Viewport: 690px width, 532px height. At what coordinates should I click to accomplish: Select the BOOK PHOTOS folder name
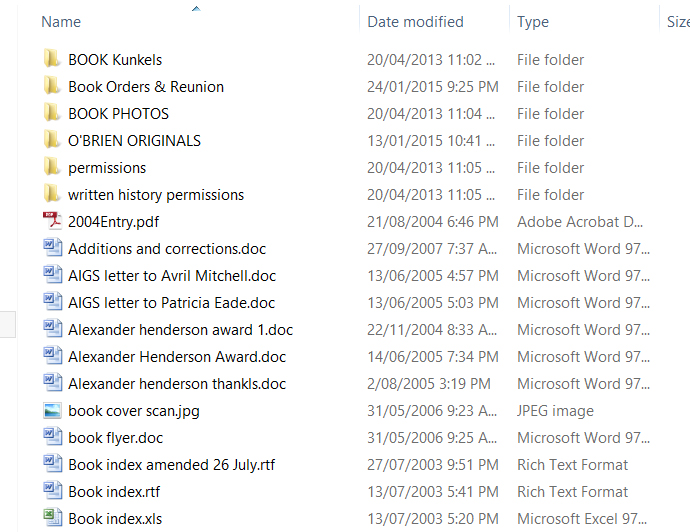point(118,114)
